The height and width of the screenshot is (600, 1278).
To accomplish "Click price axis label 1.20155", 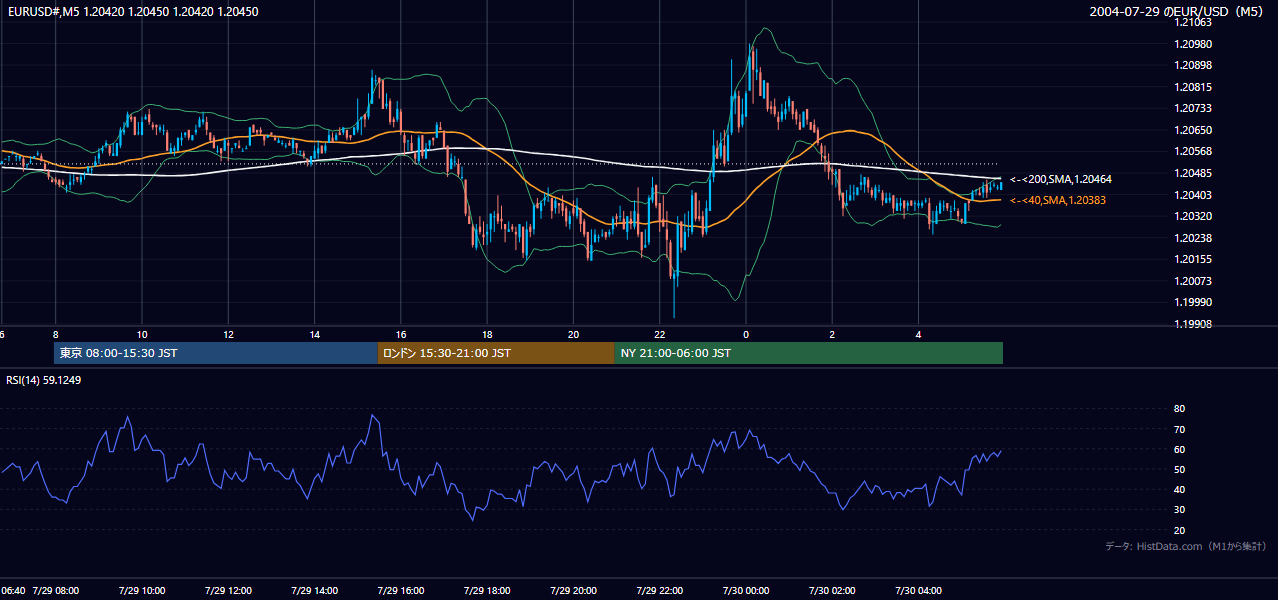I will (1193, 259).
